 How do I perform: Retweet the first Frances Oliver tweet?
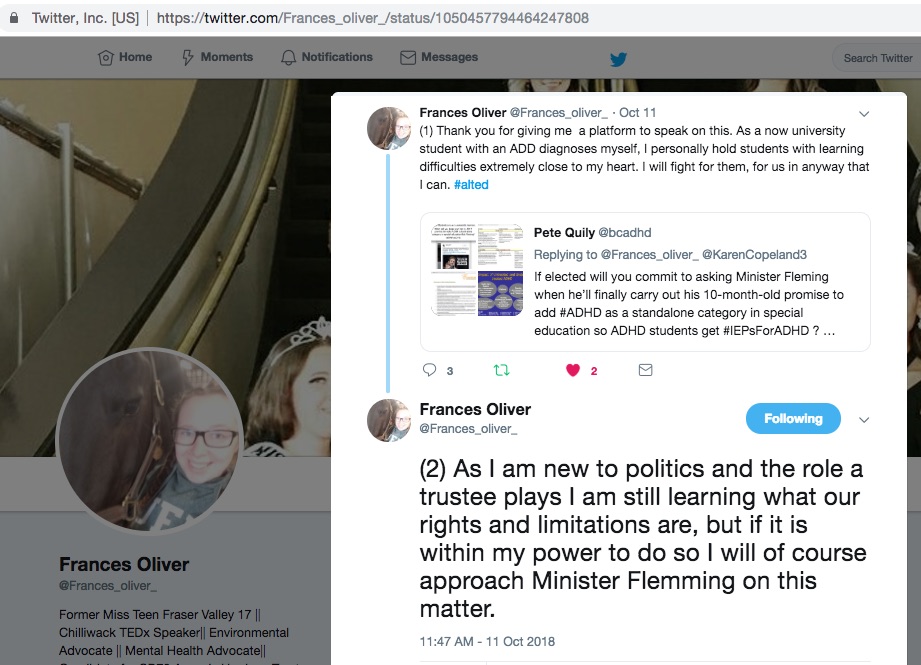(501, 370)
